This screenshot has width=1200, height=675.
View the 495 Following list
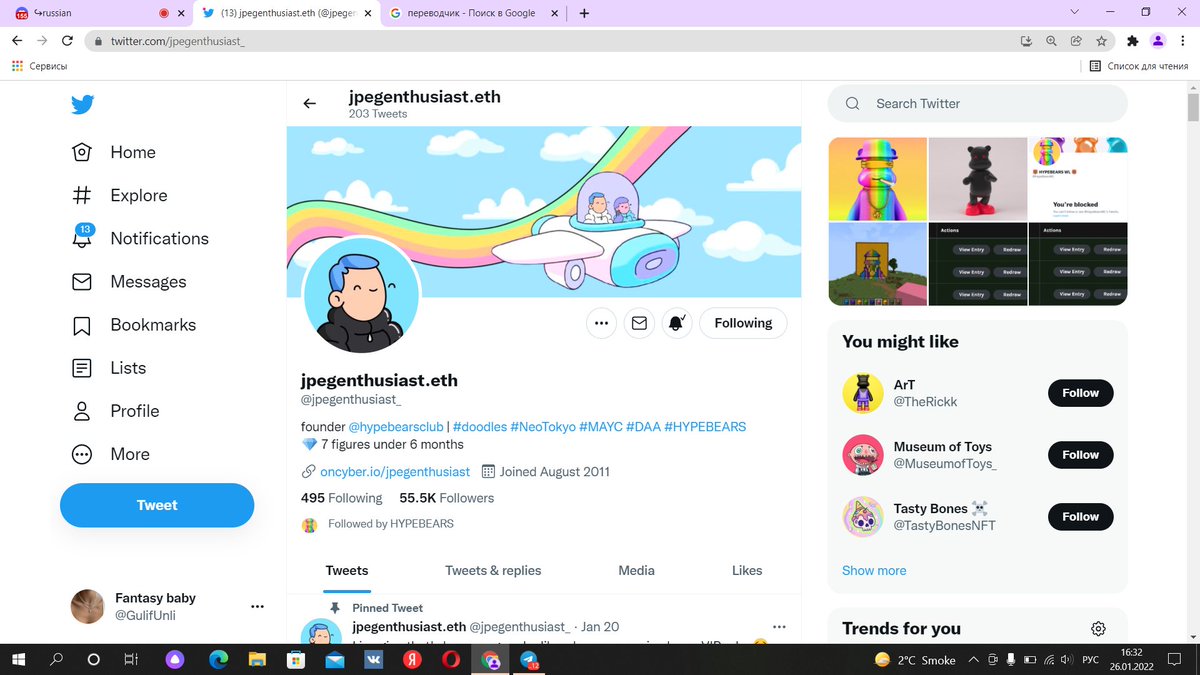[x=341, y=498]
